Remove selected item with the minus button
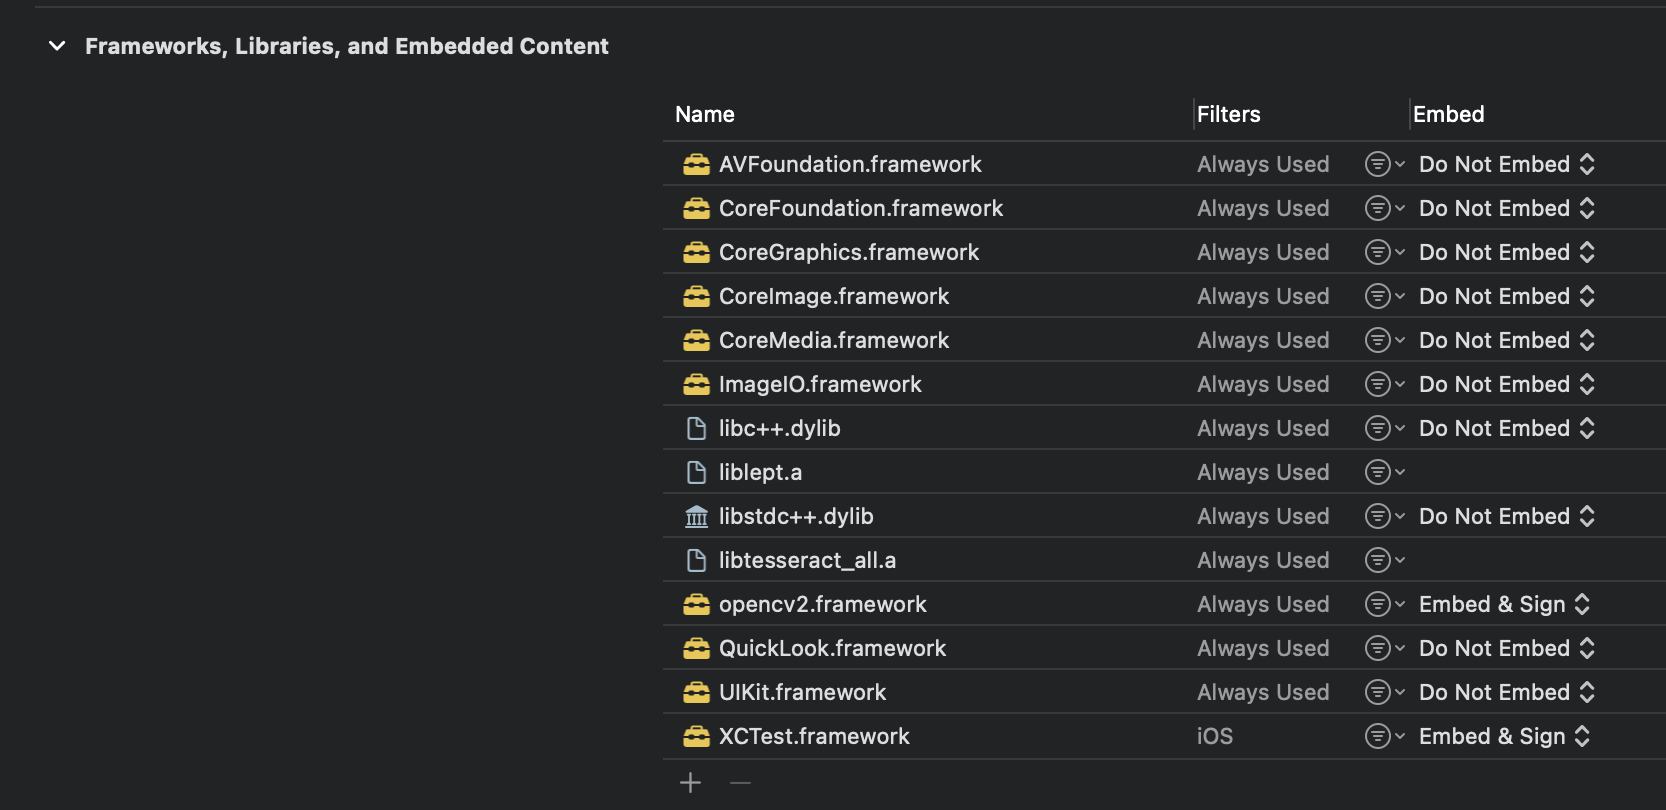This screenshot has width=1666, height=810. [740, 783]
